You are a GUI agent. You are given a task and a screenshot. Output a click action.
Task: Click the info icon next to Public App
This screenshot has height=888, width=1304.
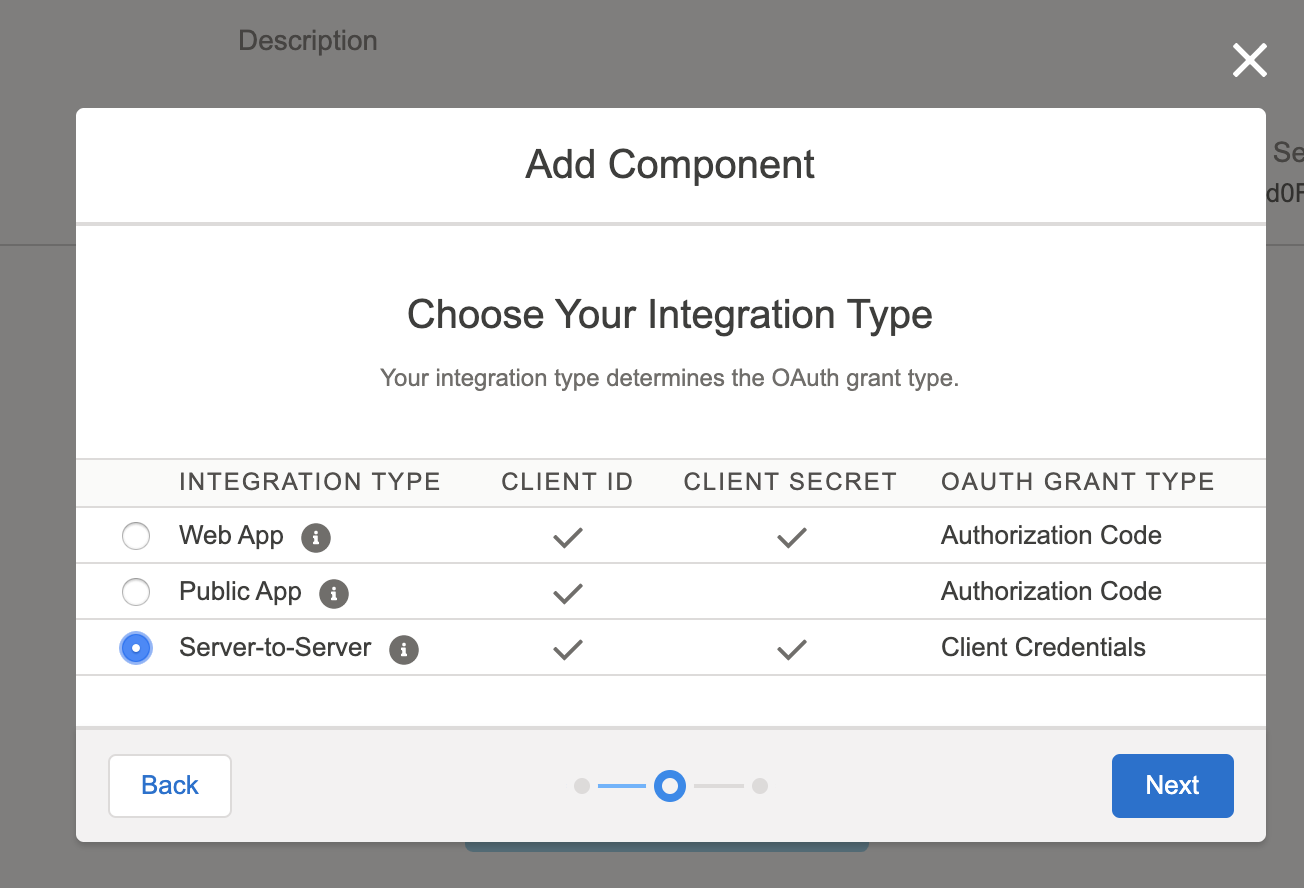click(334, 593)
